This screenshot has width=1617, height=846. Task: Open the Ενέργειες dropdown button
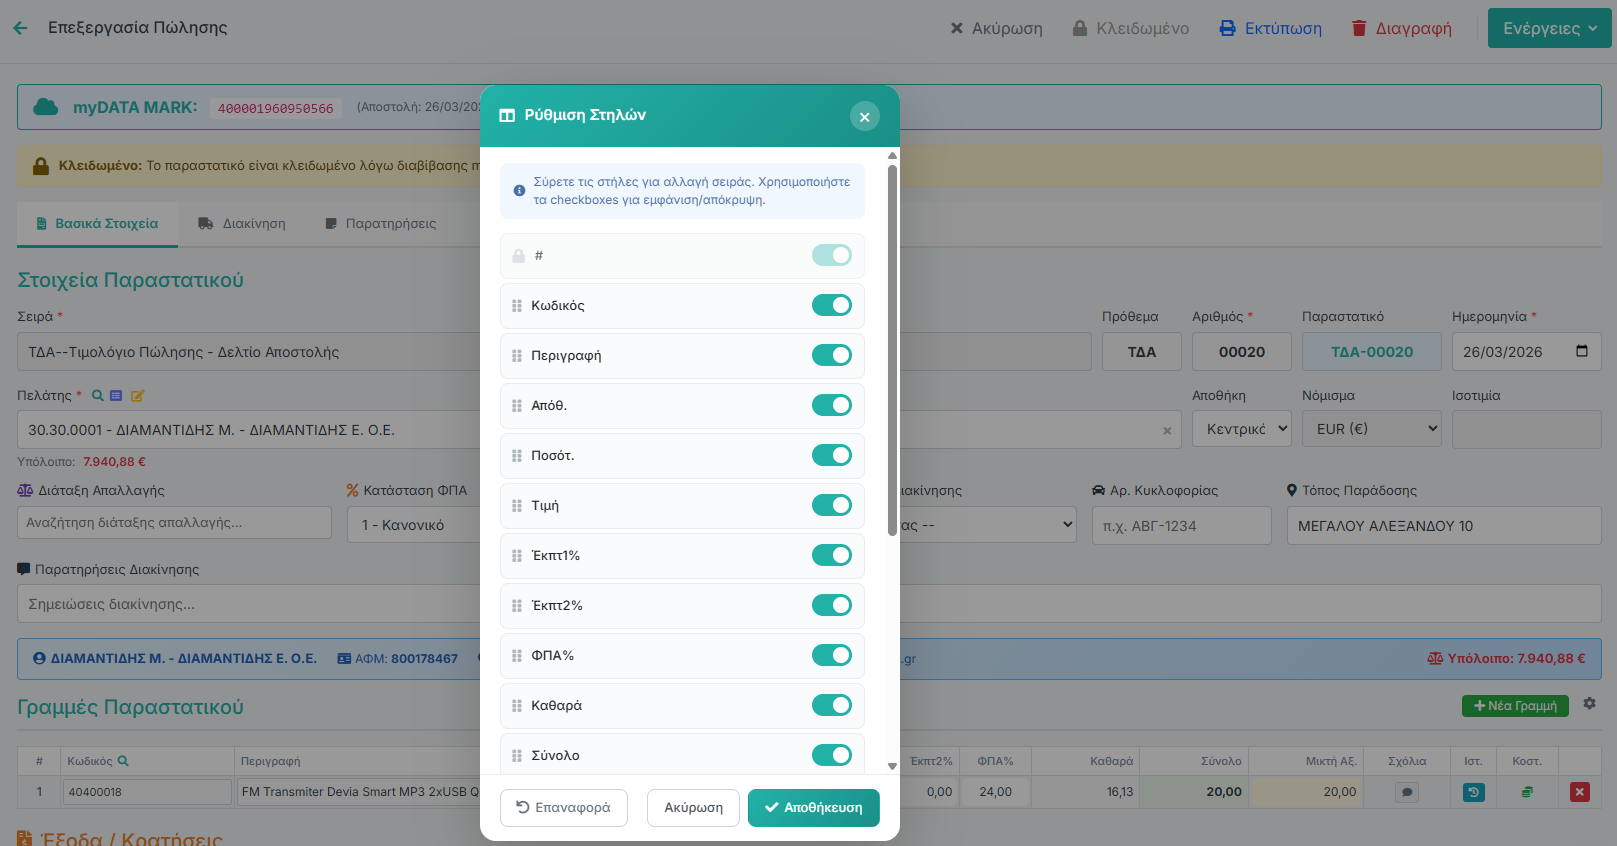tap(1549, 28)
